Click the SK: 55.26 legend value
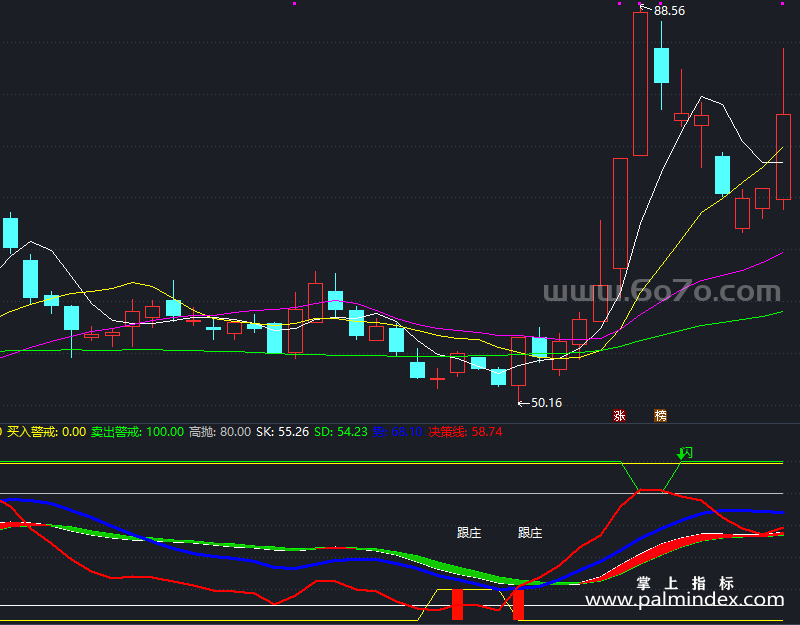The image size is (800, 625). (x=282, y=432)
